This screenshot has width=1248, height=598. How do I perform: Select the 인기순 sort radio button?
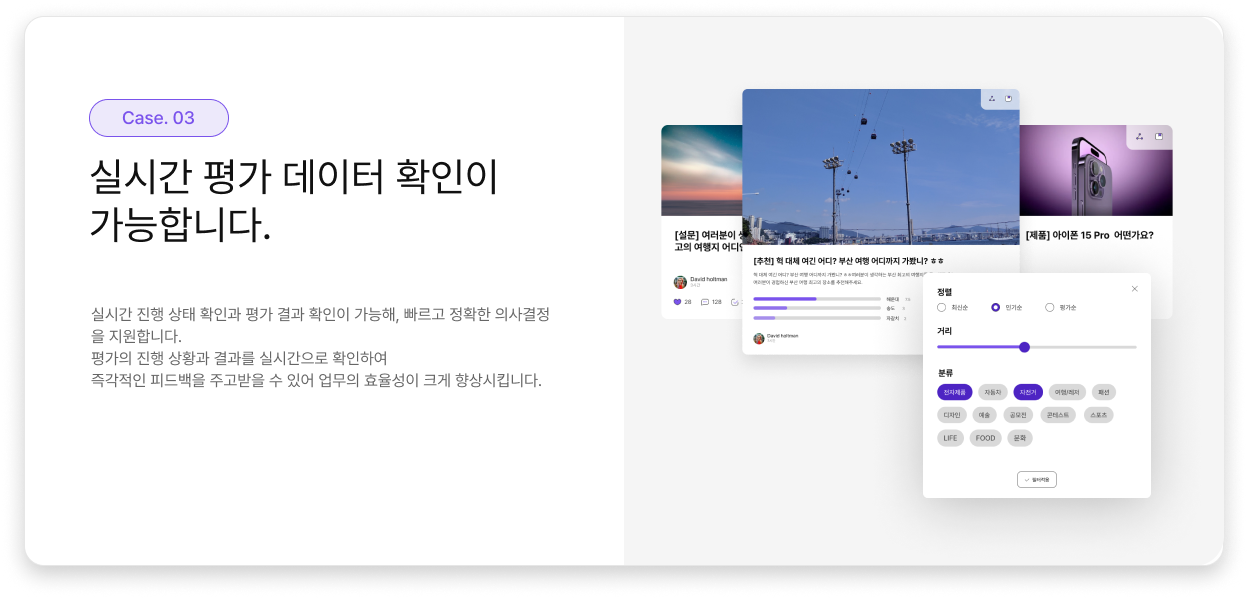coord(995,307)
